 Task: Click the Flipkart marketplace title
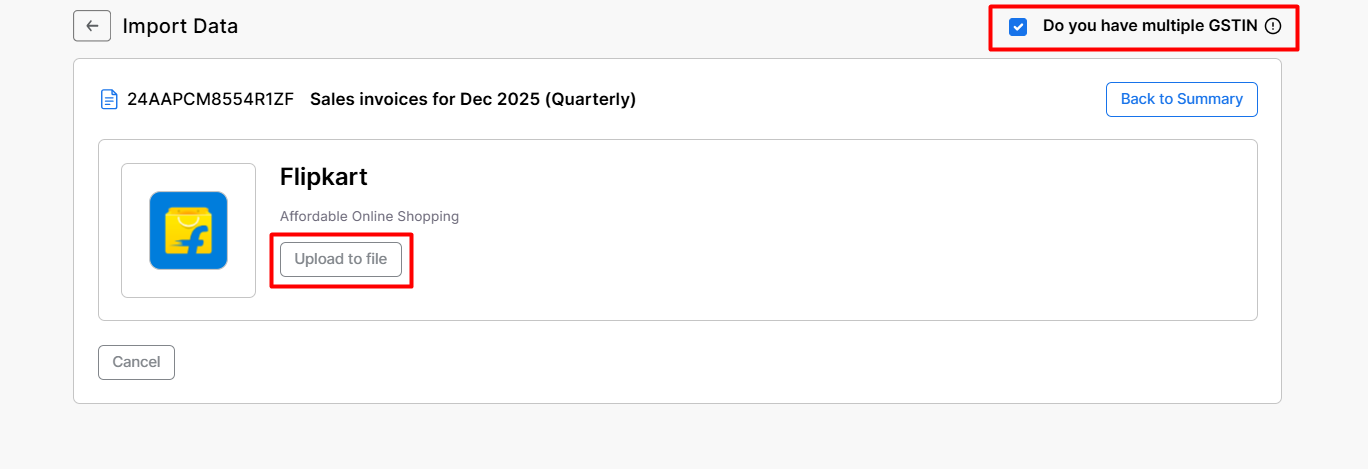pos(324,177)
